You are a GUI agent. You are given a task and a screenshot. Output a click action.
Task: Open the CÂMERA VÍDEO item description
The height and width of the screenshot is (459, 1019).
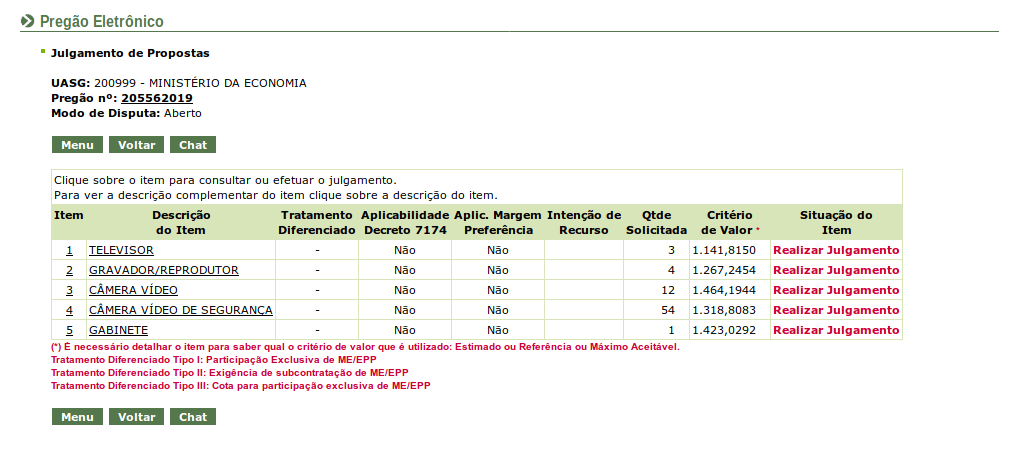coord(133,290)
